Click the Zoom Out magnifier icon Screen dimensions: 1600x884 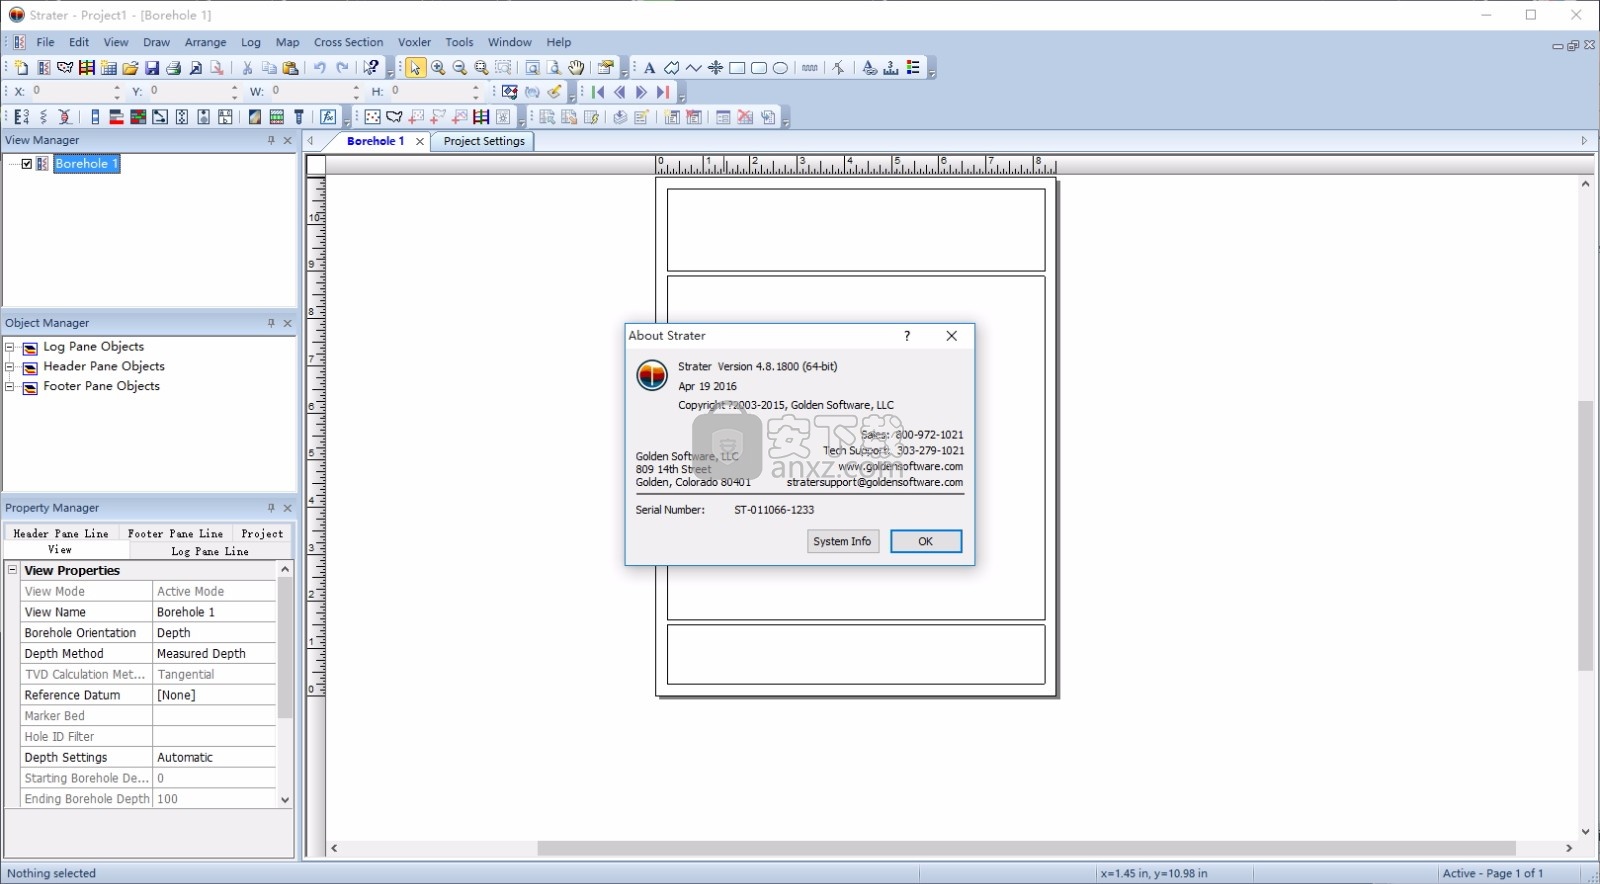[460, 67]
